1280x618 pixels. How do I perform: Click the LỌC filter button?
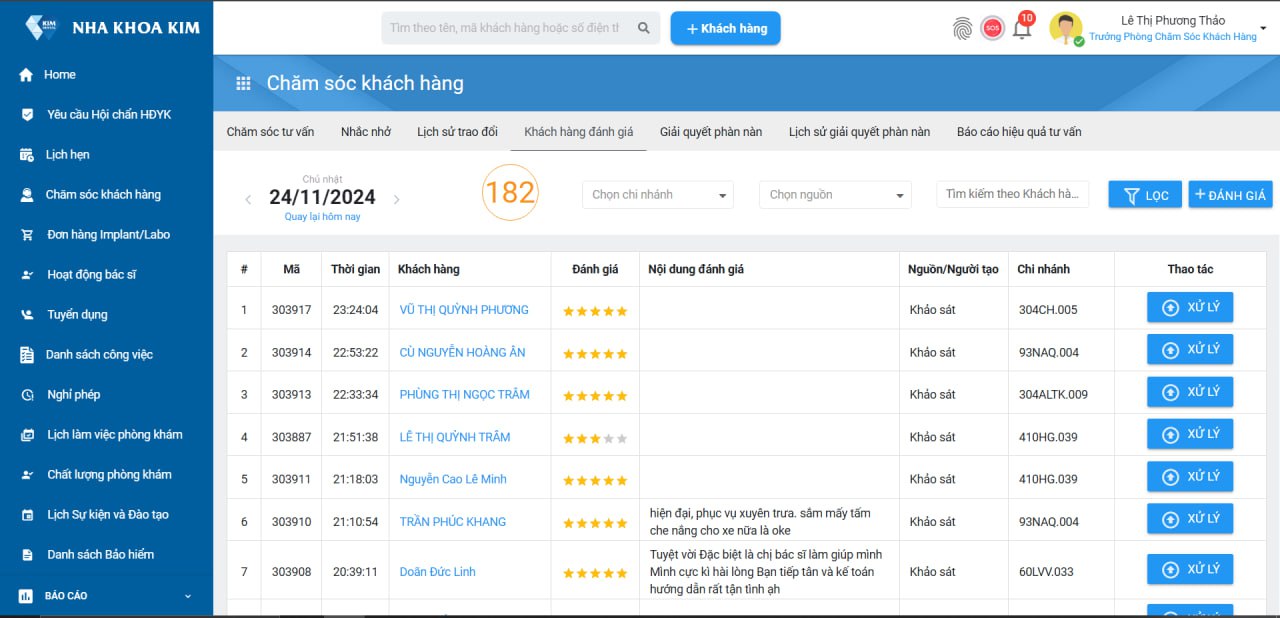[1145, 195]
